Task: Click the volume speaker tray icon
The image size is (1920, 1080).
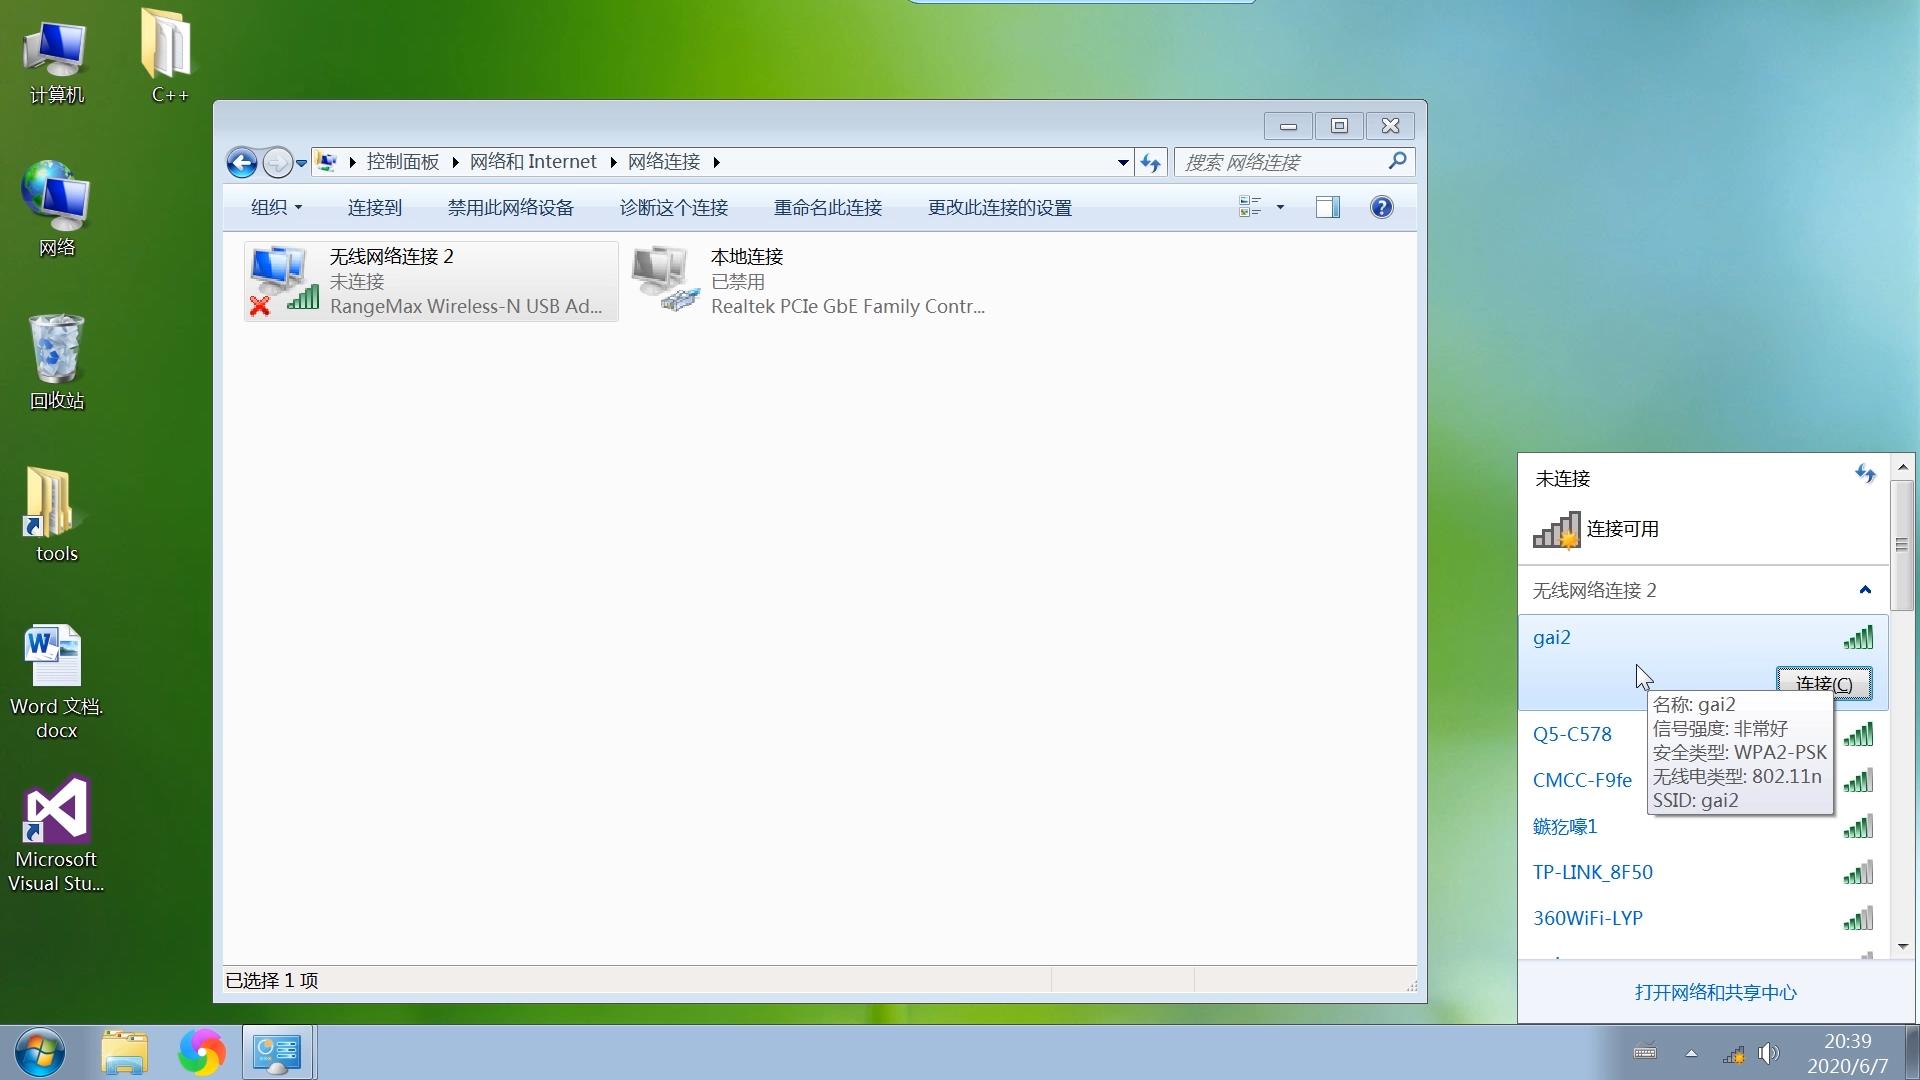Action: pos(1768,1053)
